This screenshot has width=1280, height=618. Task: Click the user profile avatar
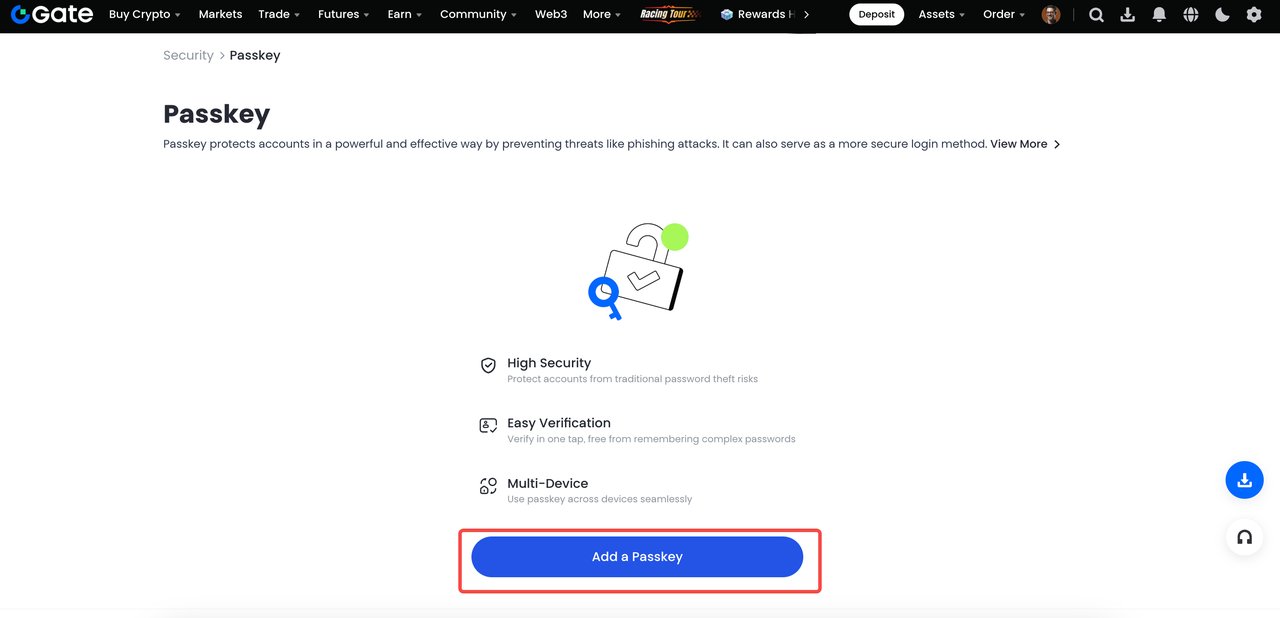pos(1050,15)
